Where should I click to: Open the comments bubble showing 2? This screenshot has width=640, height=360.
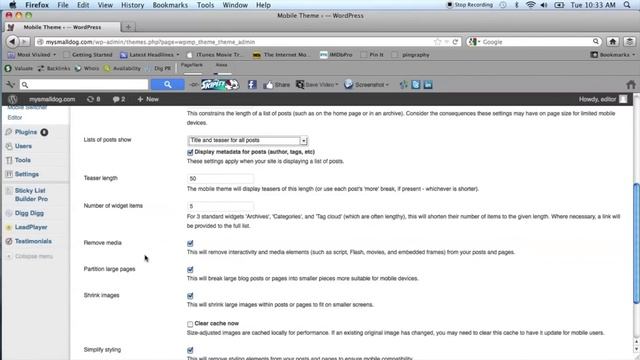point(119,99)
